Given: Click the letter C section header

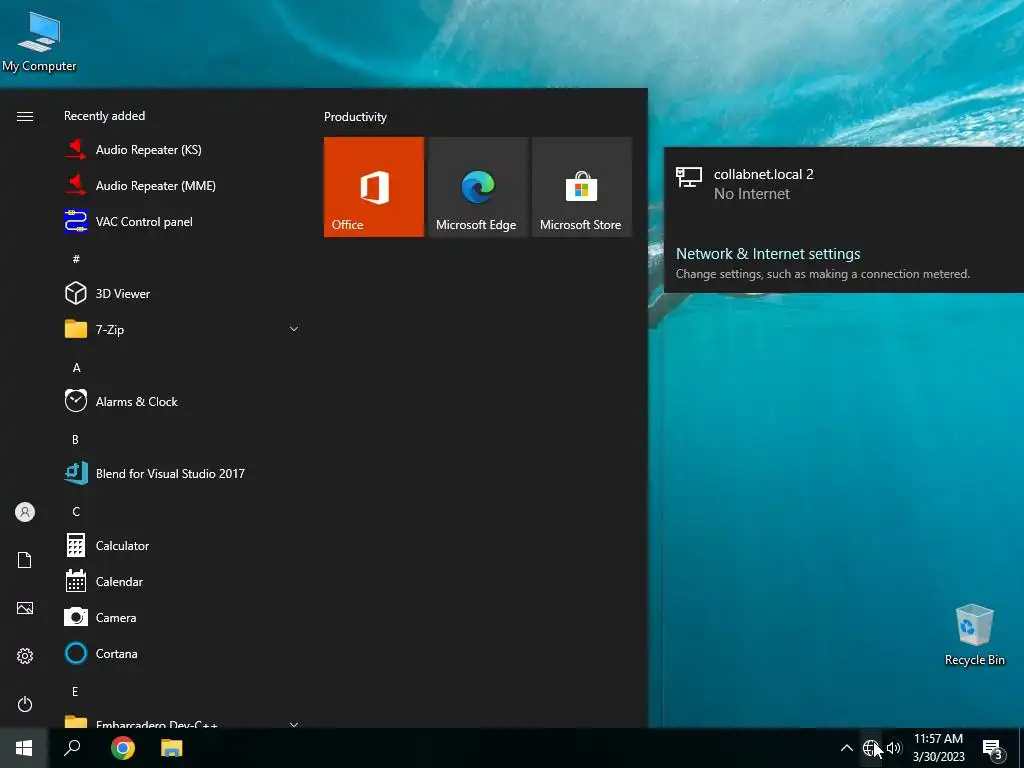Looking at the screenshot, I should [x=76, y=511].
